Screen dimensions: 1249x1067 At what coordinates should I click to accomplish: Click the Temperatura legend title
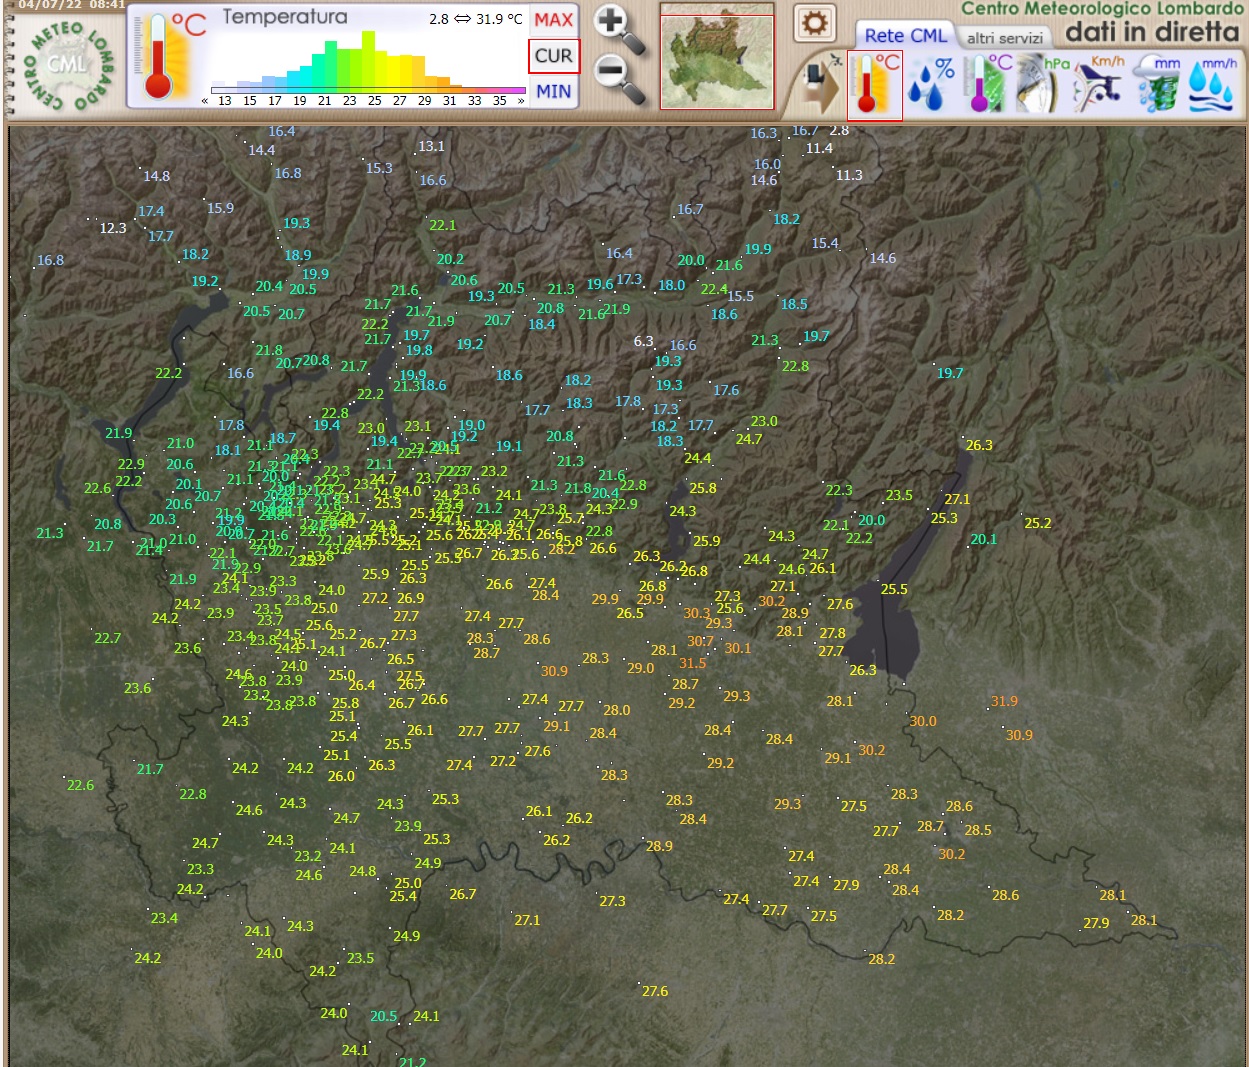[285, 17]
